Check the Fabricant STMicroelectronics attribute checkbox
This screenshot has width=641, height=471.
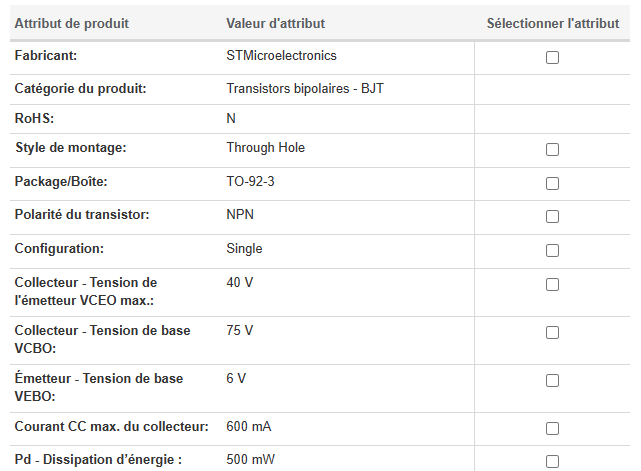[552, 58]
